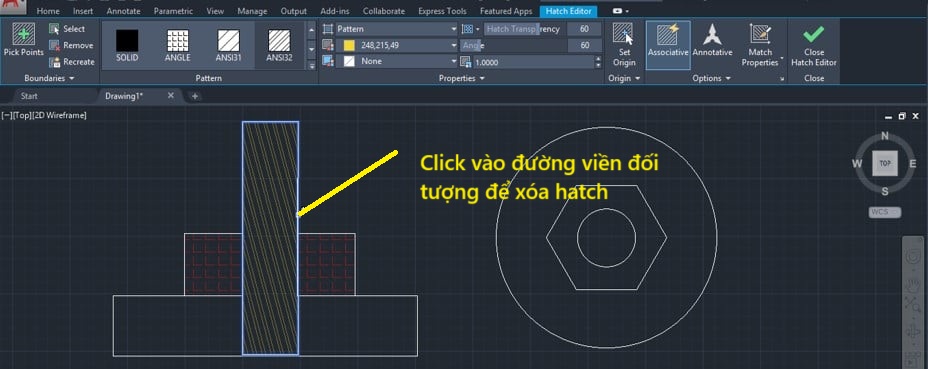928x369 pixels.
Task: Click the [2D Wireframe] visual style label
Action: [58, 115]
